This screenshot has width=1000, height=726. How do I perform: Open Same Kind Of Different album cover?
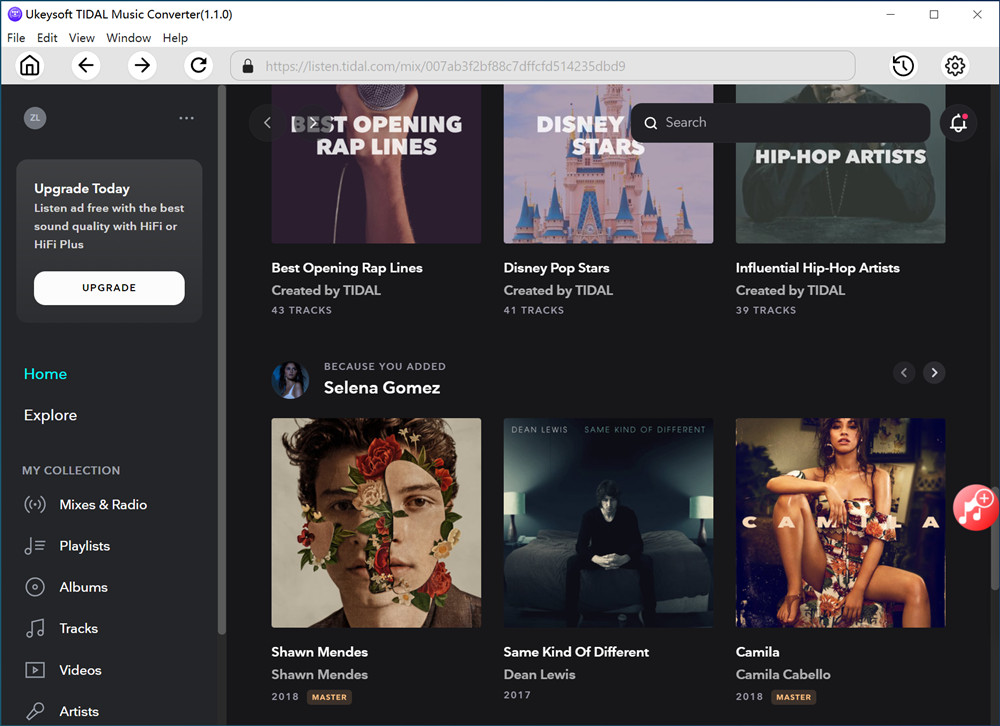pyautogui.click(x=608, y=522)
